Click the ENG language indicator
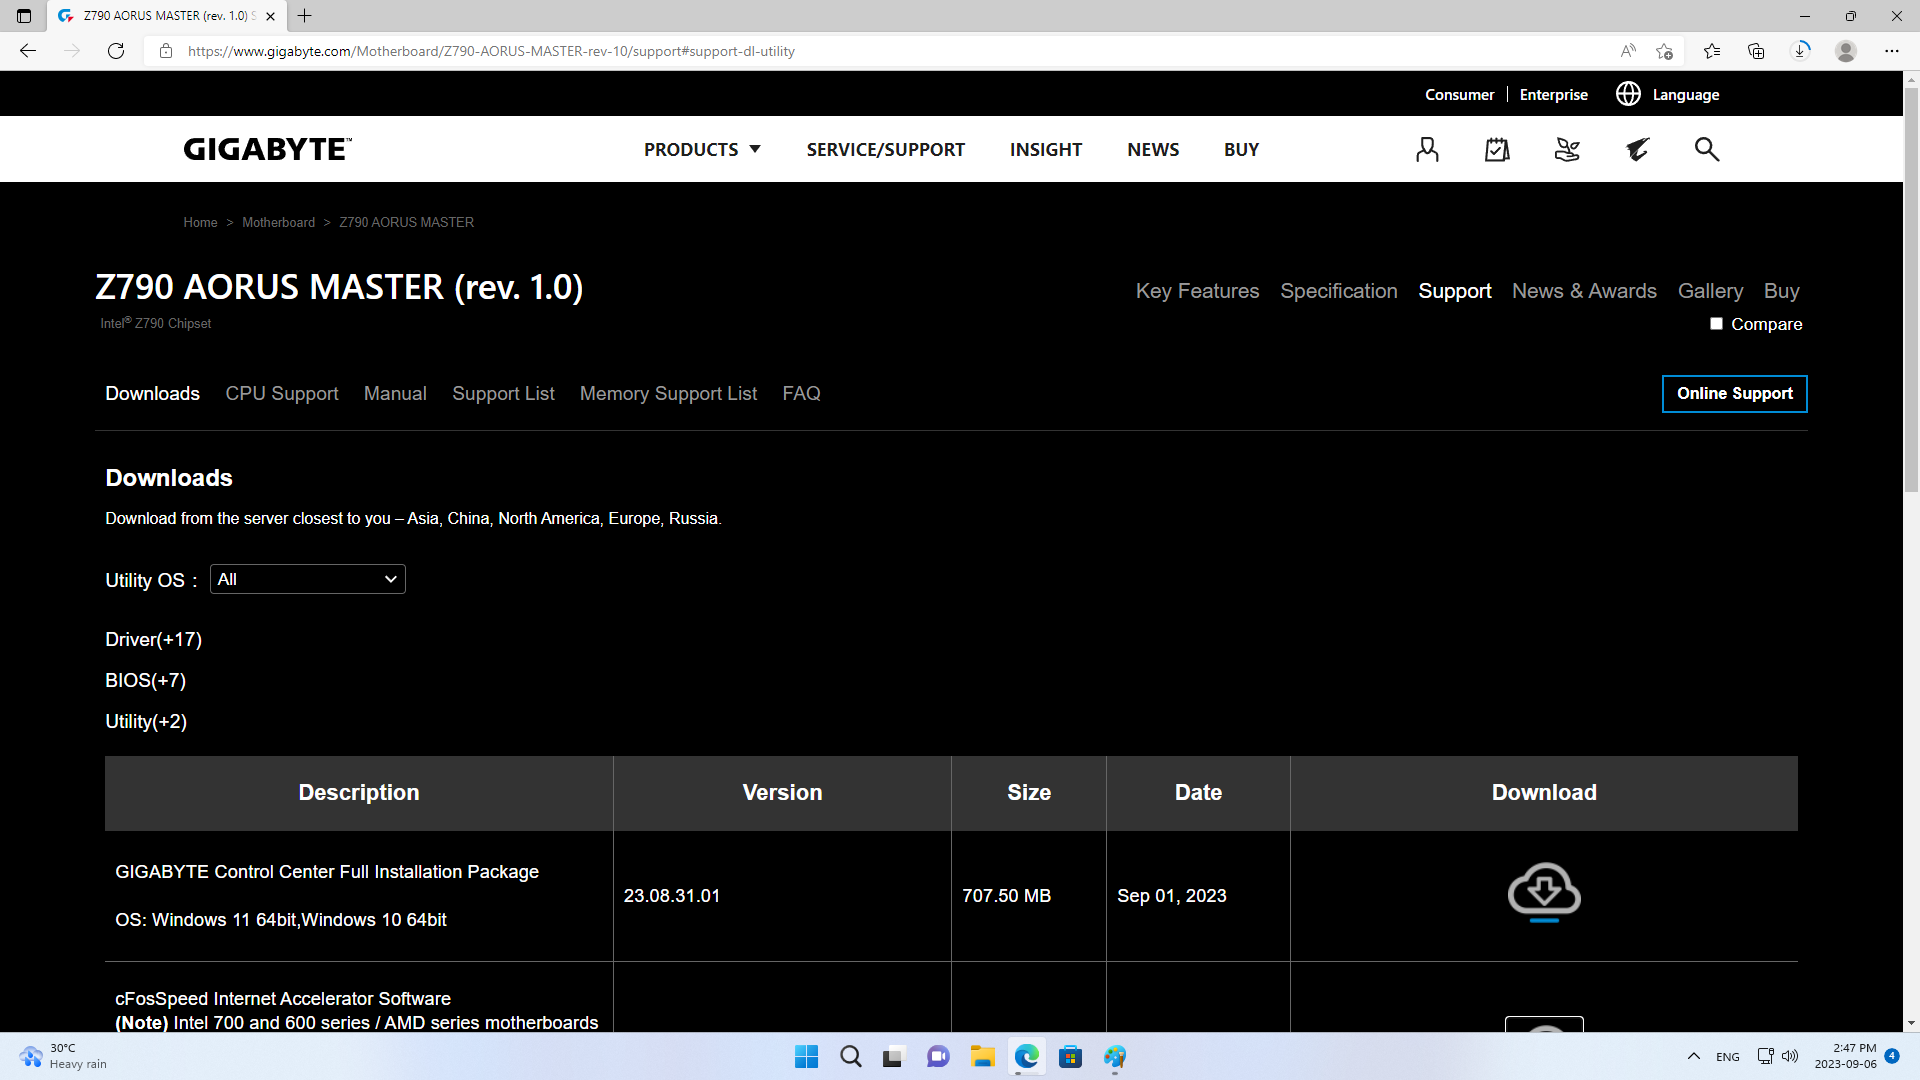Viewport: 1920px width, 1080px height. point(1727,1057)
